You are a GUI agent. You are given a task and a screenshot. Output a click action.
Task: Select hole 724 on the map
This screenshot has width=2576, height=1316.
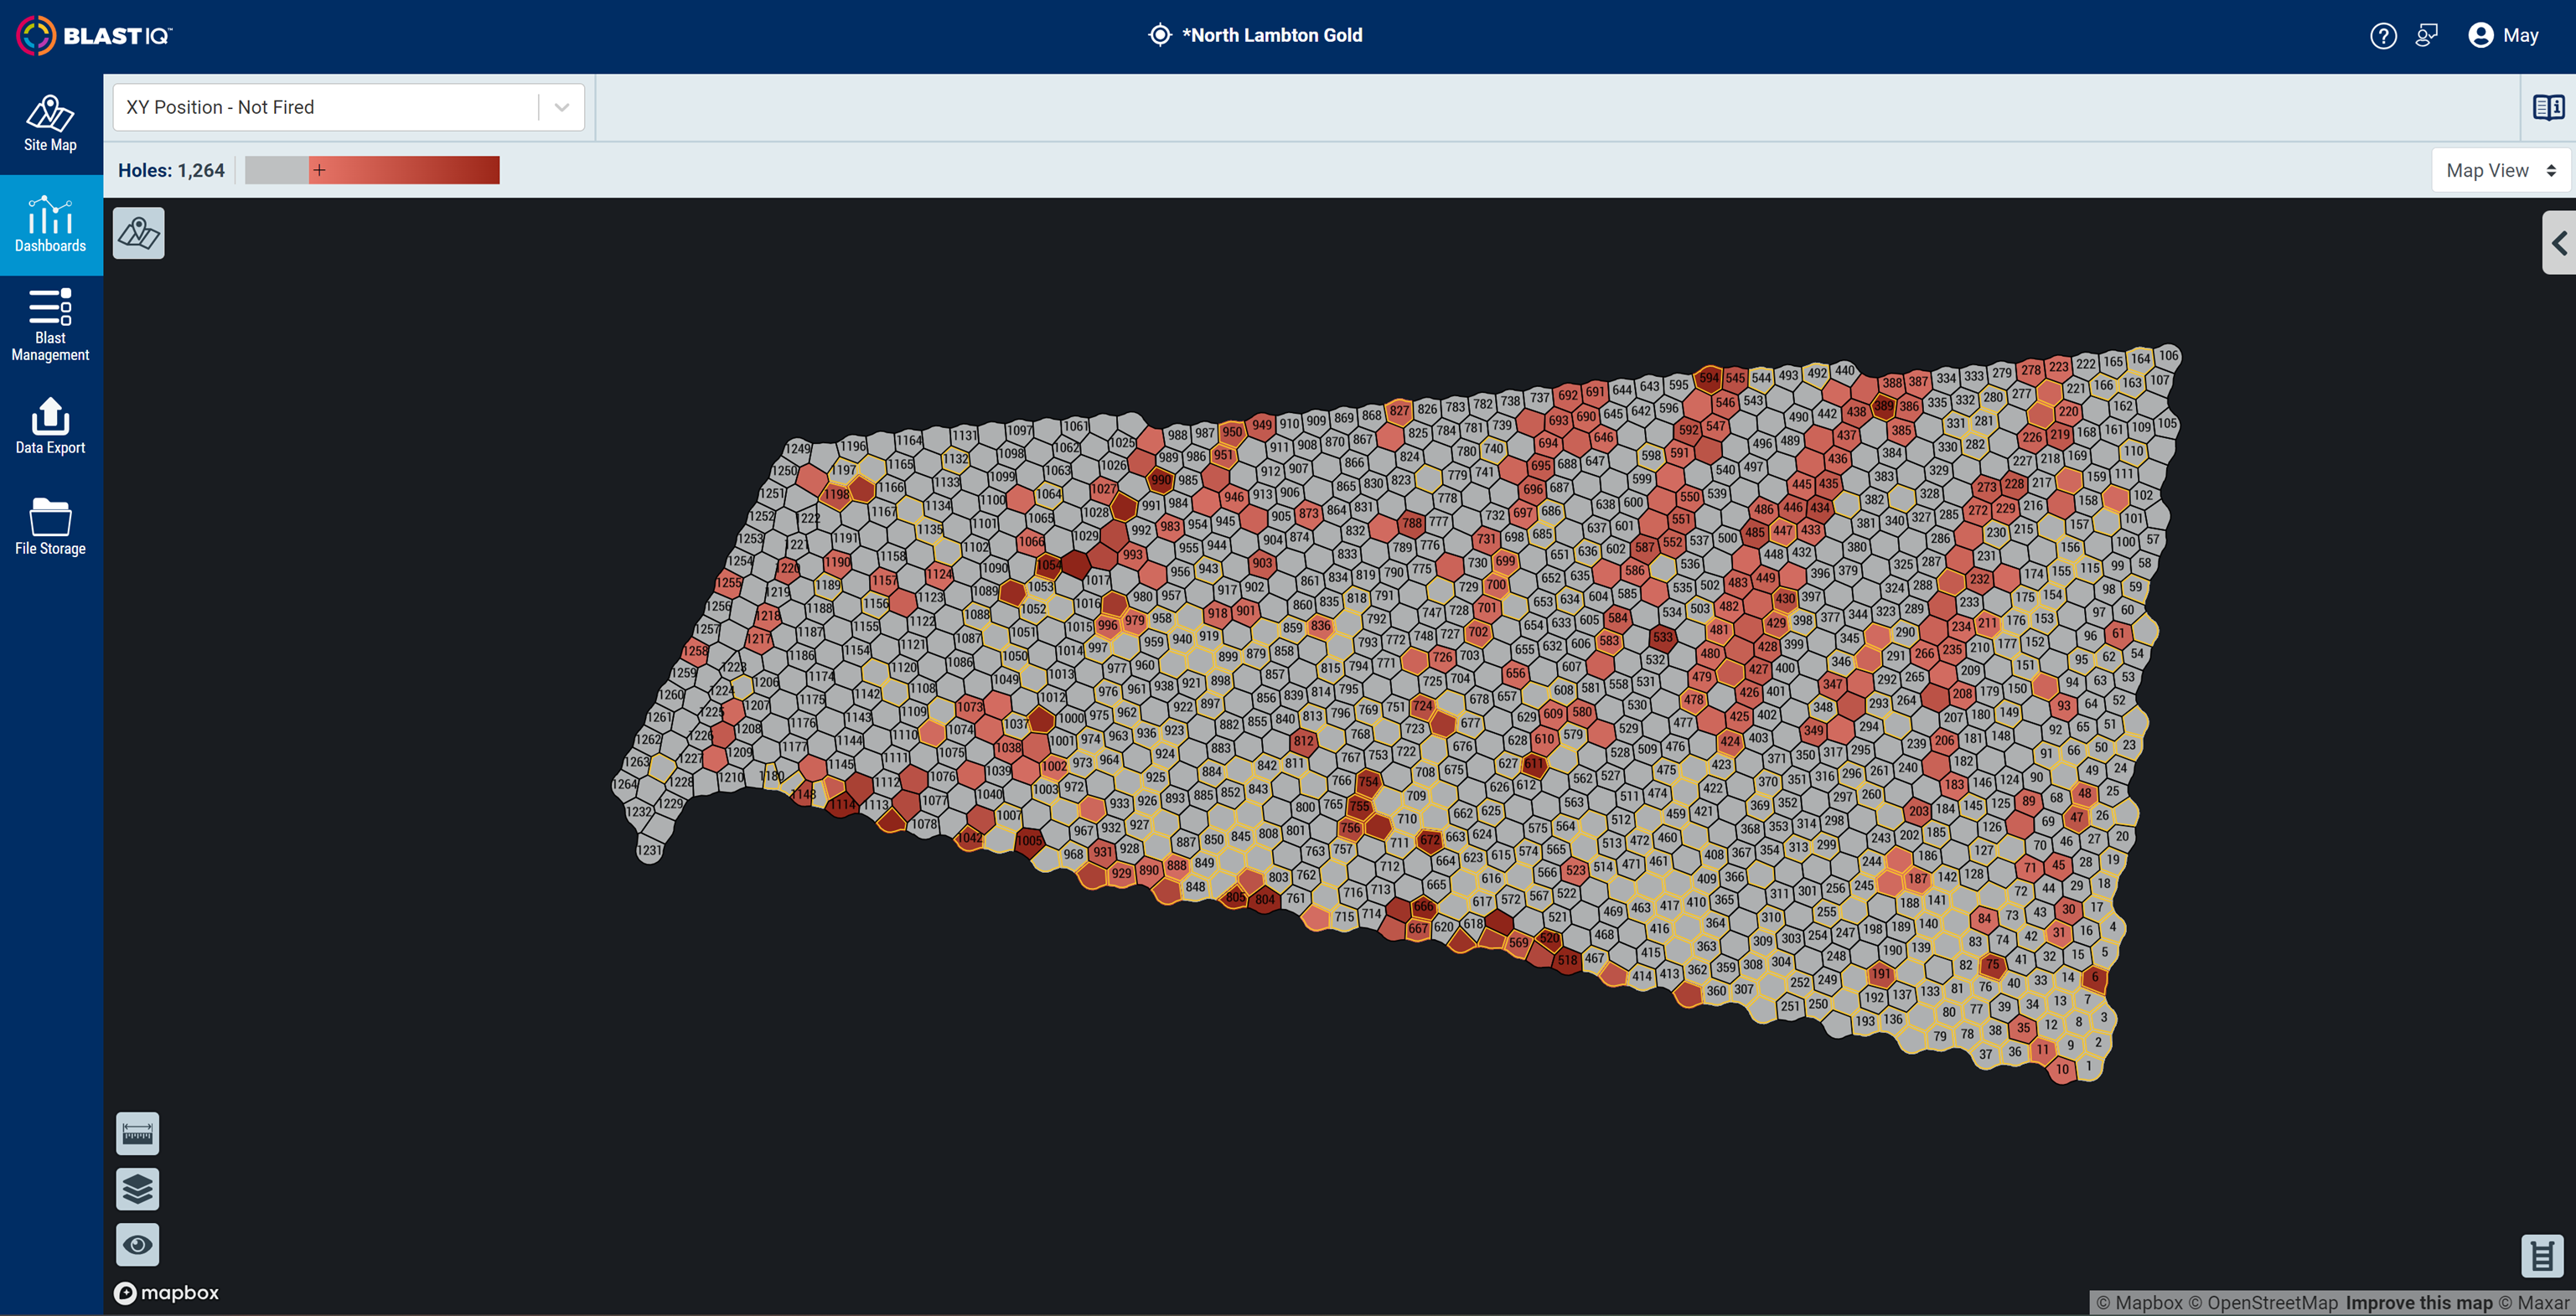tap(1422, 706)
